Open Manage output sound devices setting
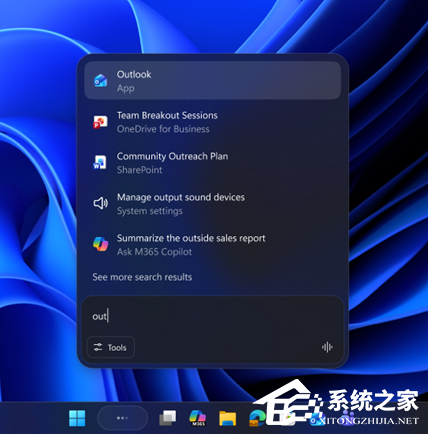 click(213, 204)
